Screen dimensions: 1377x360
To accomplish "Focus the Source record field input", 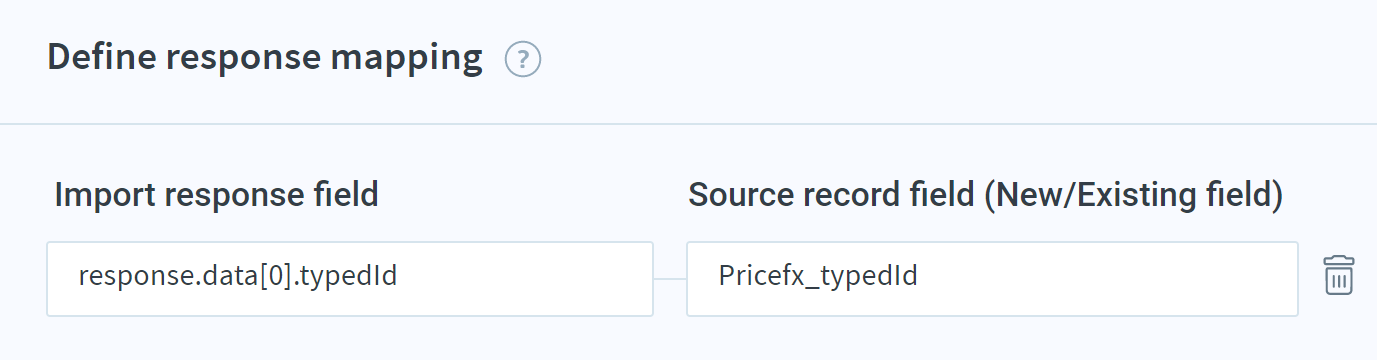I will tap(992, 278).
